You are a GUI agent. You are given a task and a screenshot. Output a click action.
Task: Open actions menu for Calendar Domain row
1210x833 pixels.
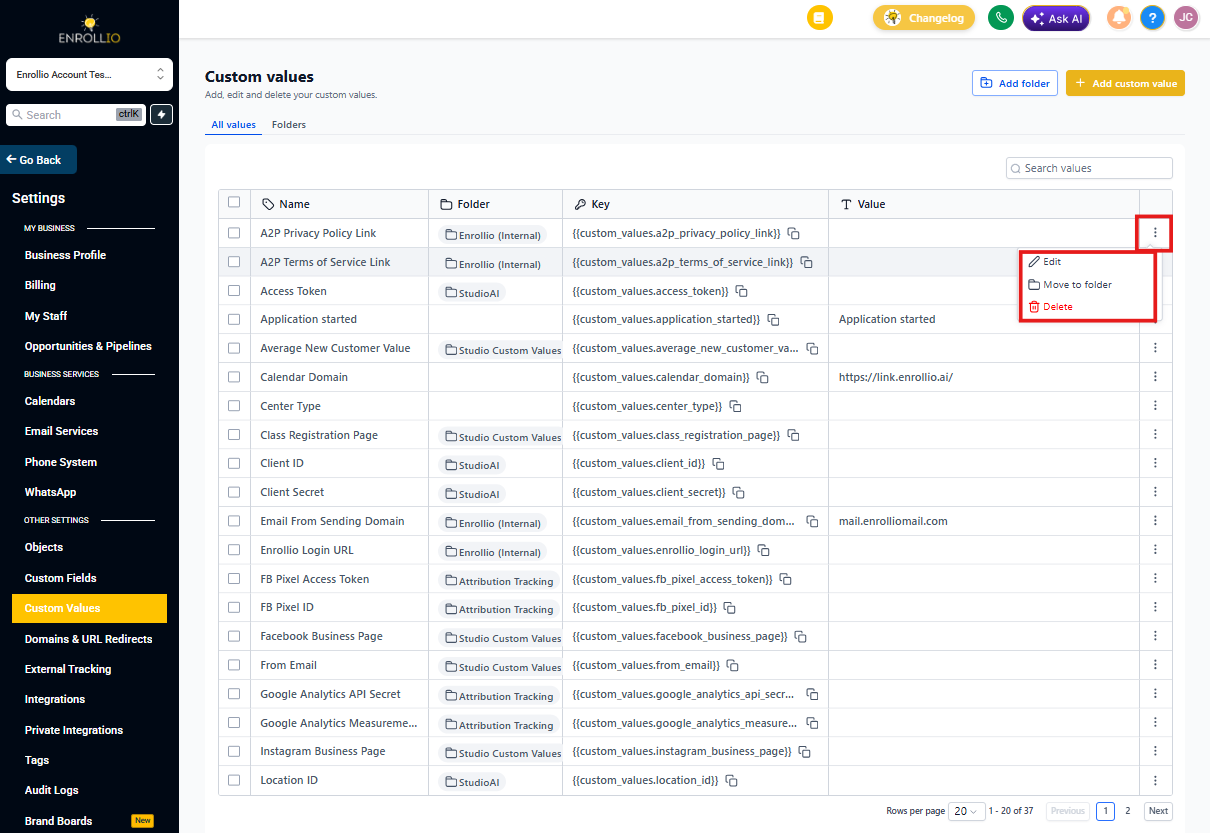1155,377
